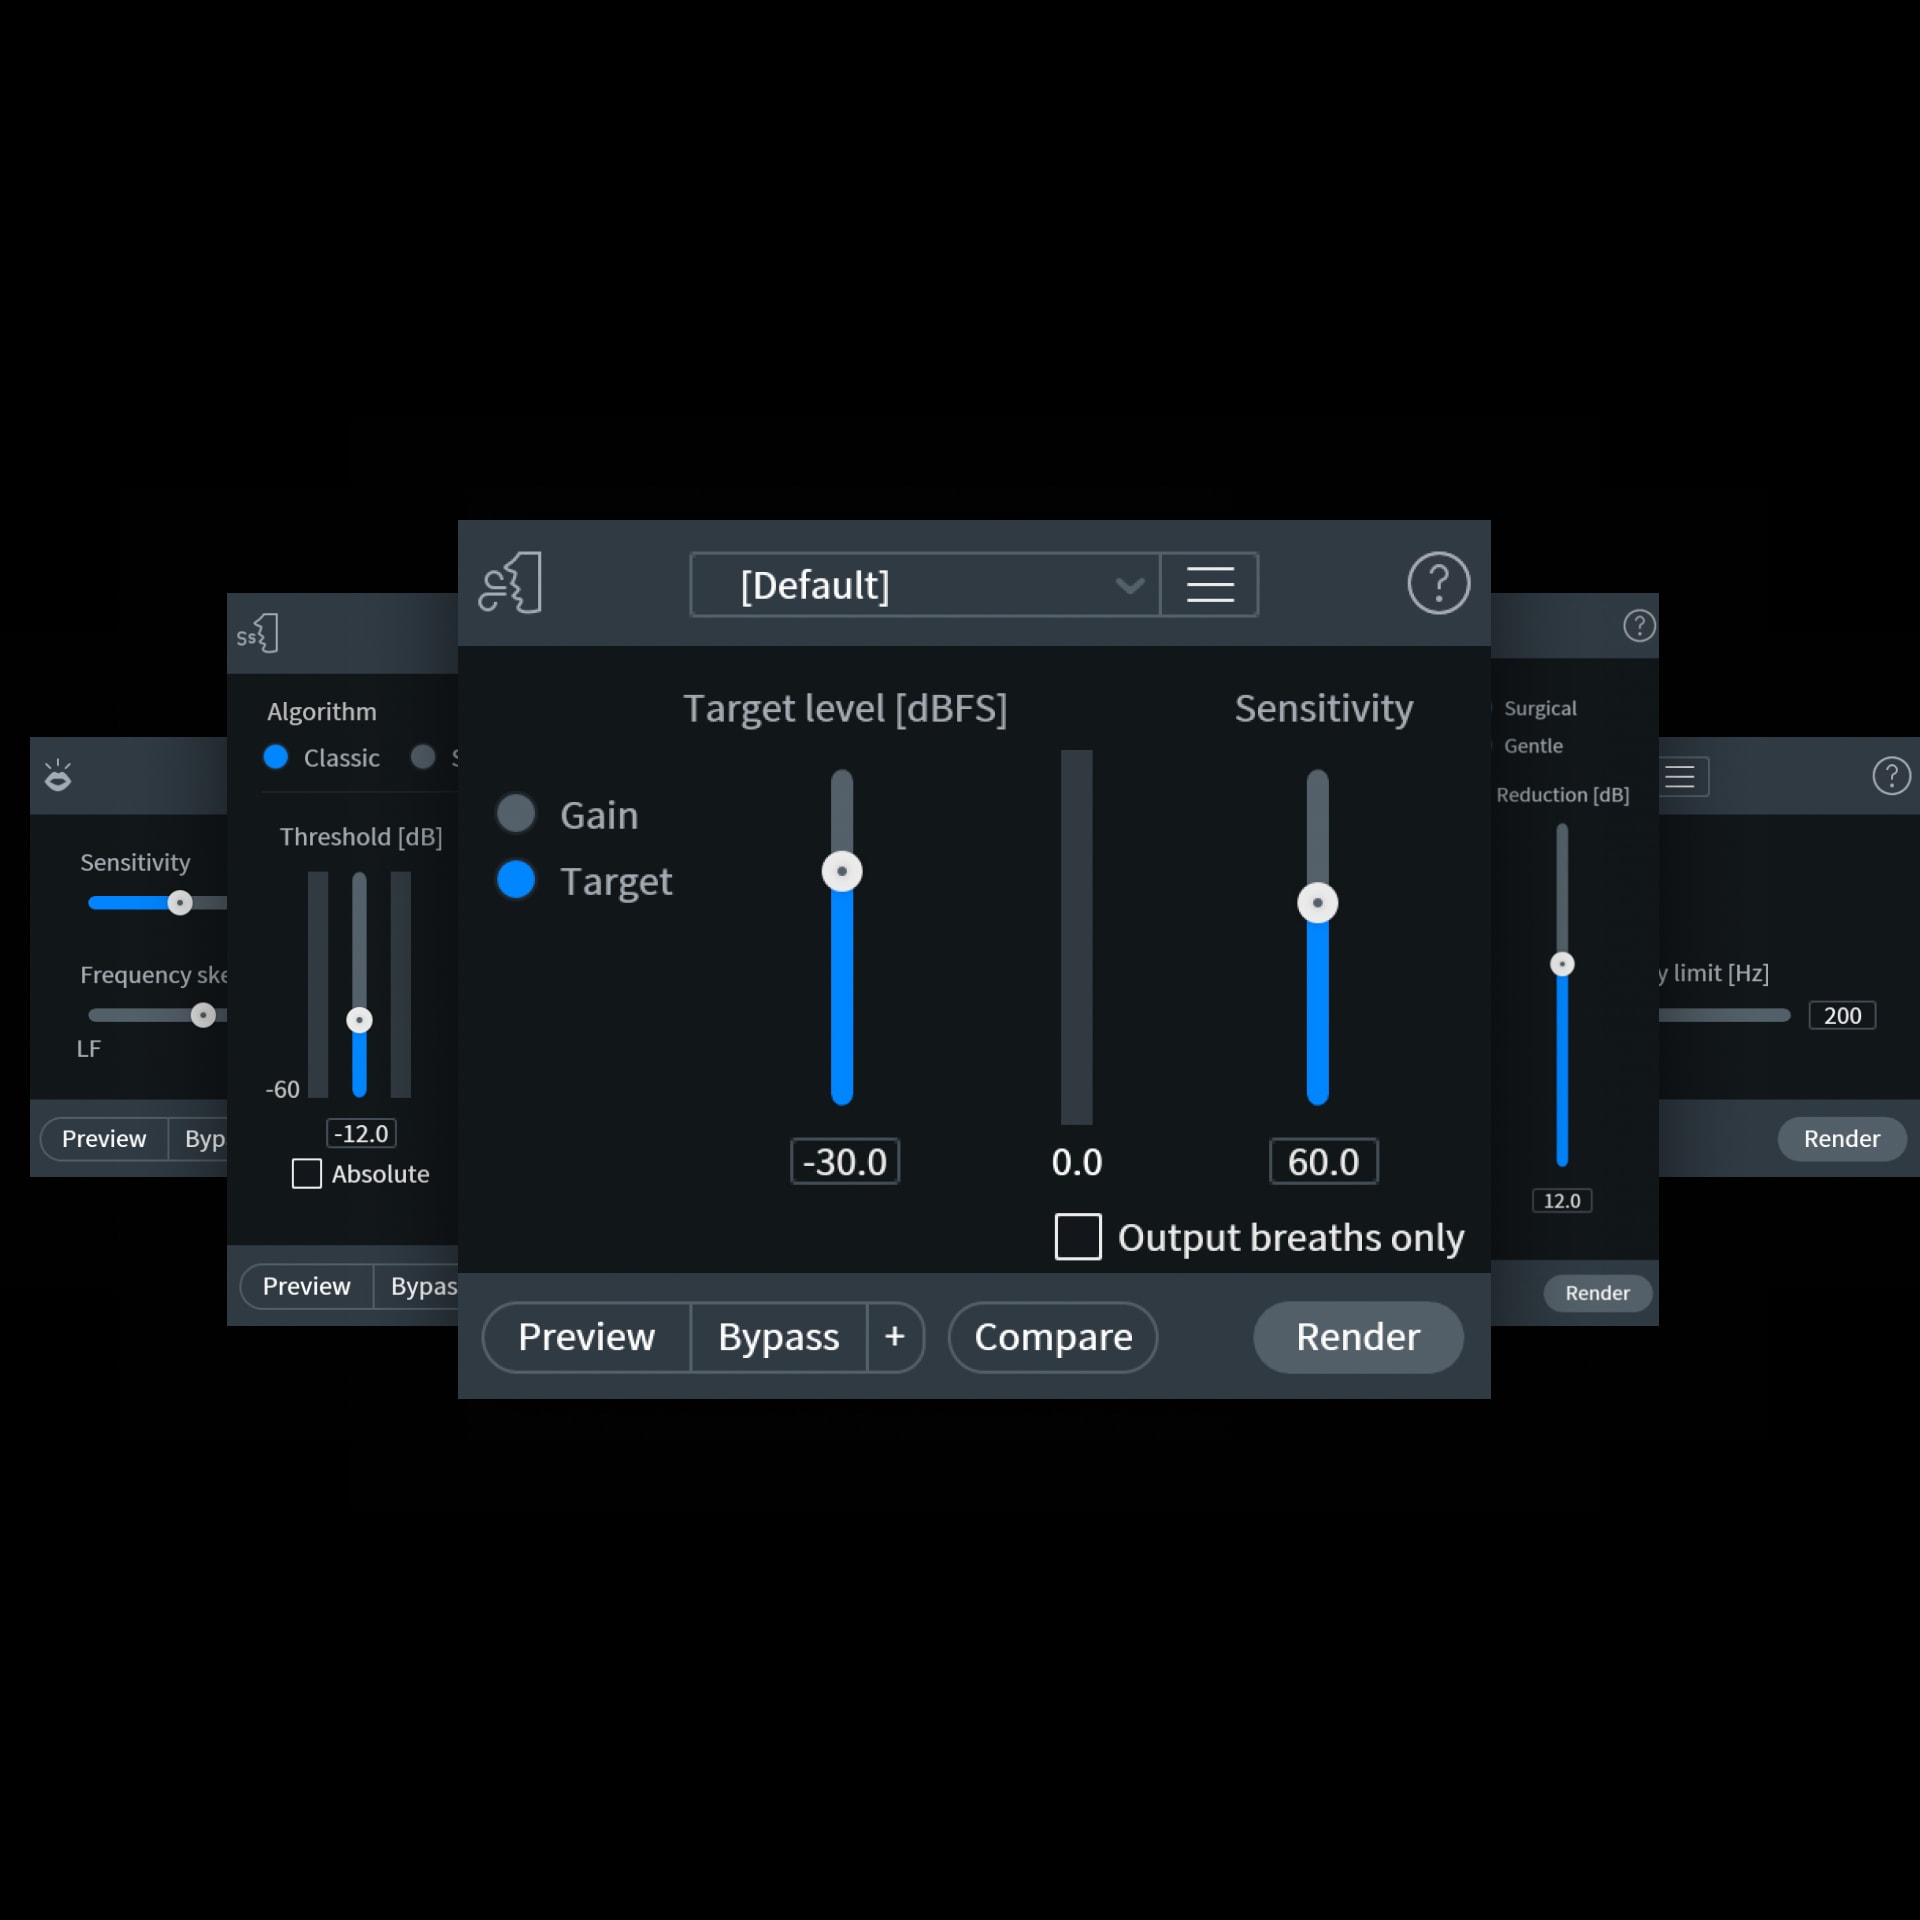Open the [Default] preset dropdown
The width and height of the screenshot is (1920, 1920).
click(x=925, y=585)
